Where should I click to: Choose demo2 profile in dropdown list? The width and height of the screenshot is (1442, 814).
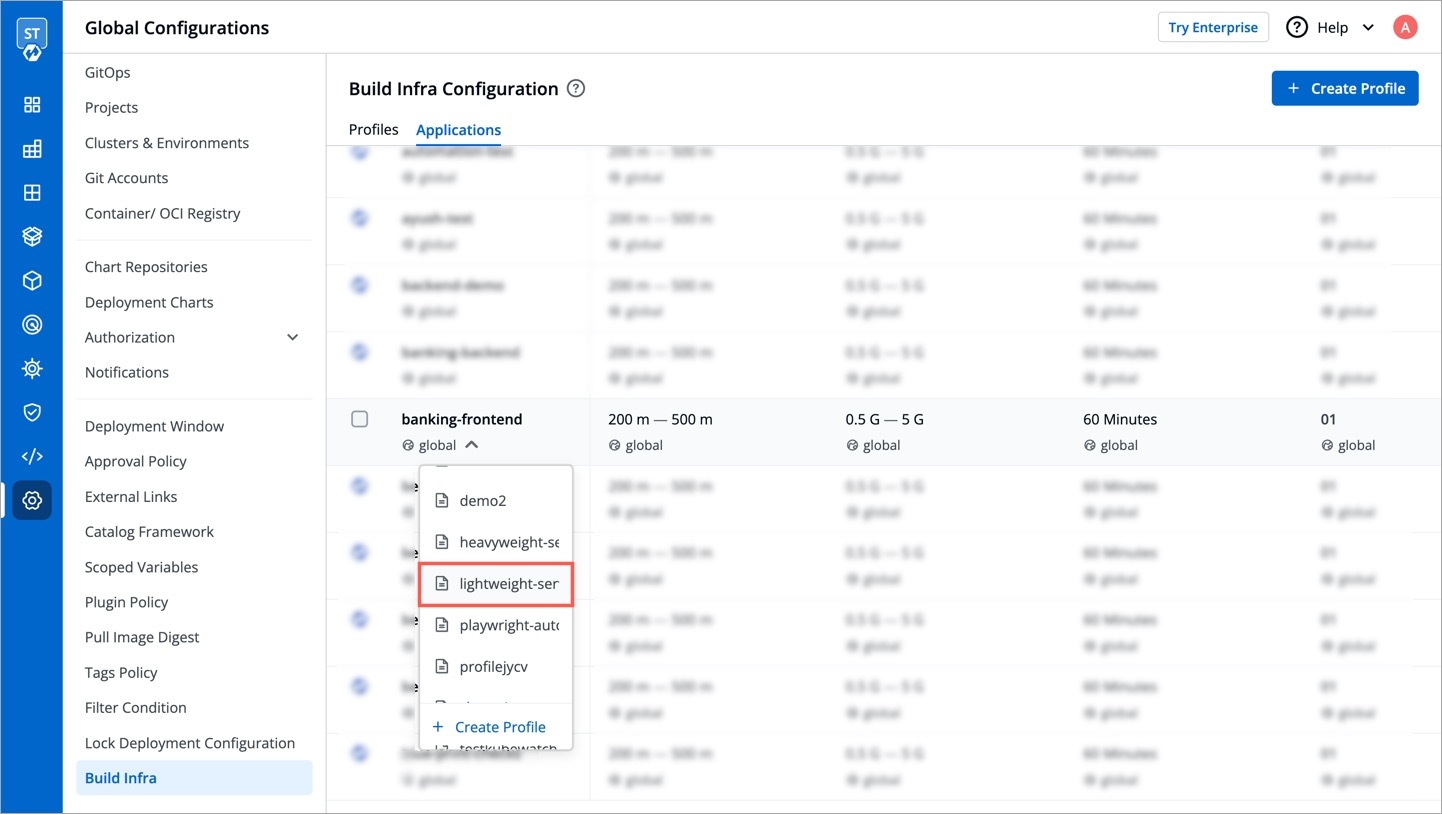click(483, 501)
